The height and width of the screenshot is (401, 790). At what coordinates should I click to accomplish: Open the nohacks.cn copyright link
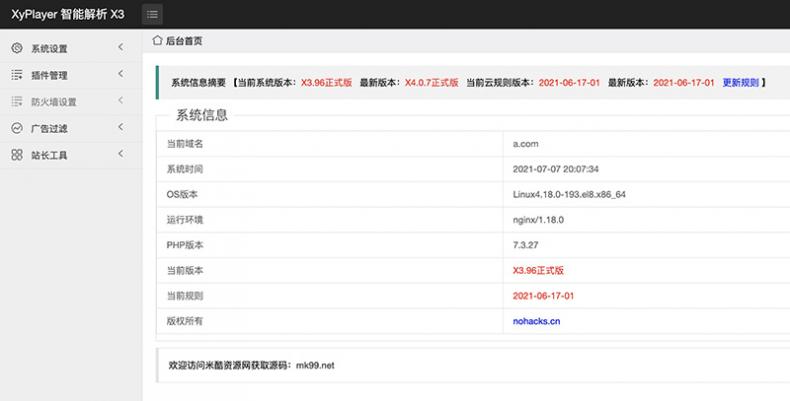[x=536, y=321]
